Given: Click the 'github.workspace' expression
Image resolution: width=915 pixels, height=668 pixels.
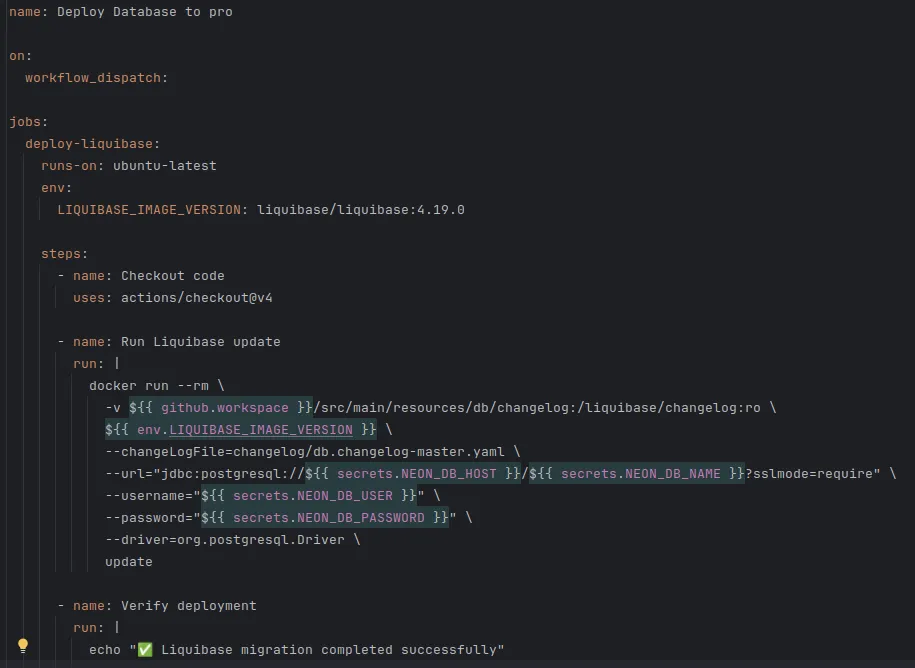Looking at the screenshot, I should (225, 408).
